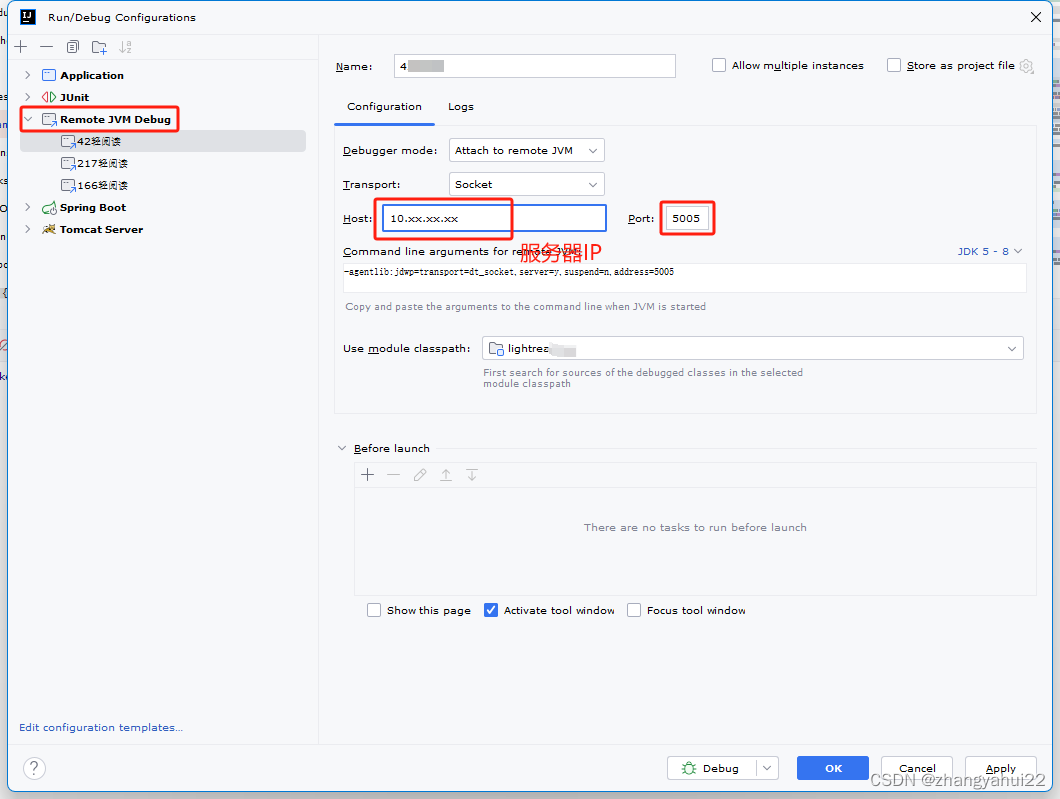
Task: Add a Before launch task
Action: point(367,475)
